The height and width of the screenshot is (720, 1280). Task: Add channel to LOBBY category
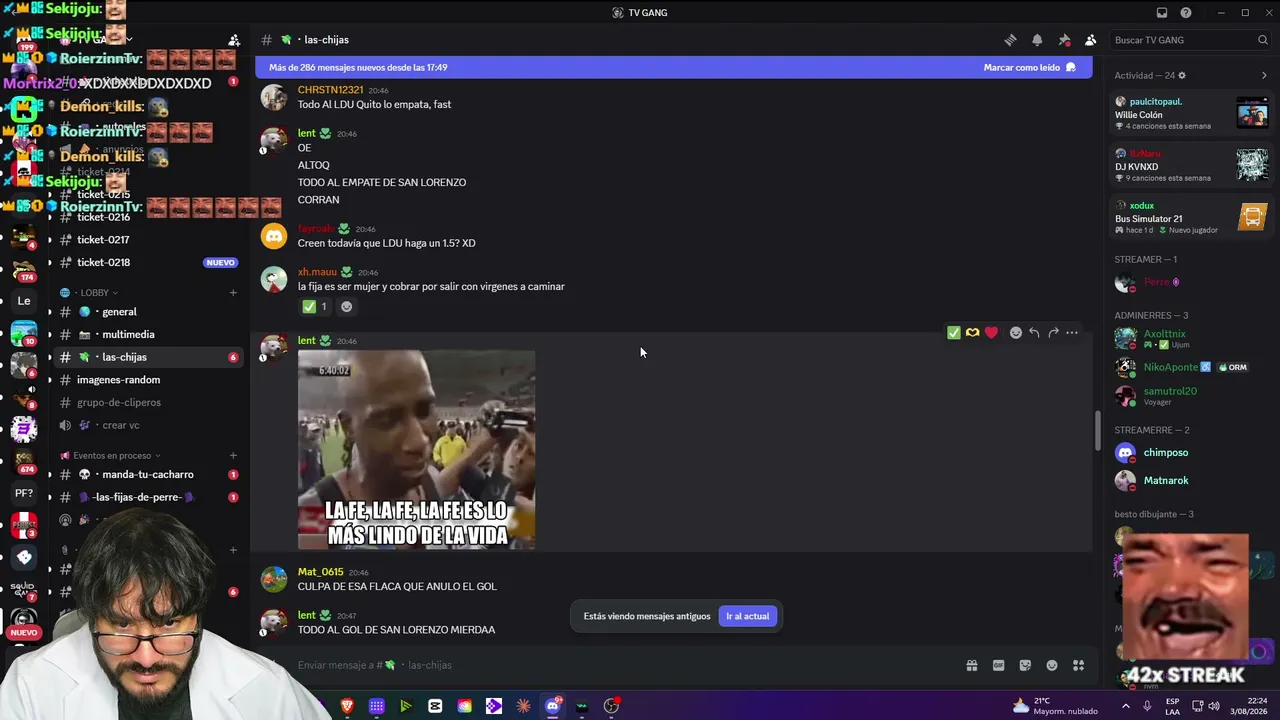(233, 293)
